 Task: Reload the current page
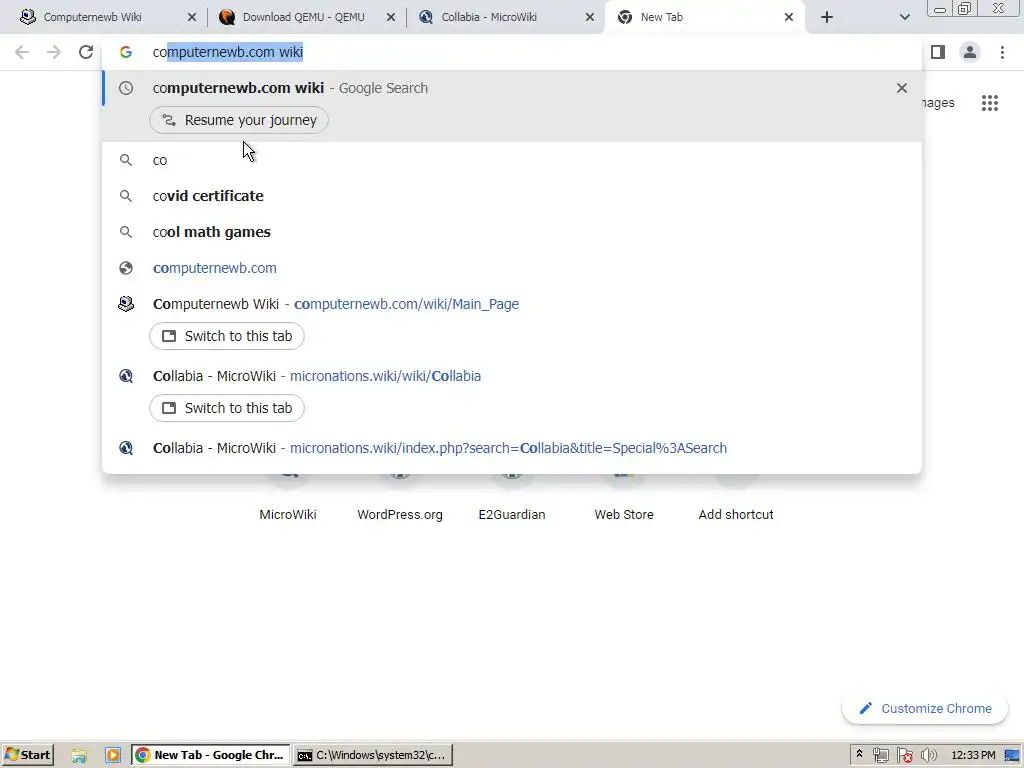(x=86, y=52)
